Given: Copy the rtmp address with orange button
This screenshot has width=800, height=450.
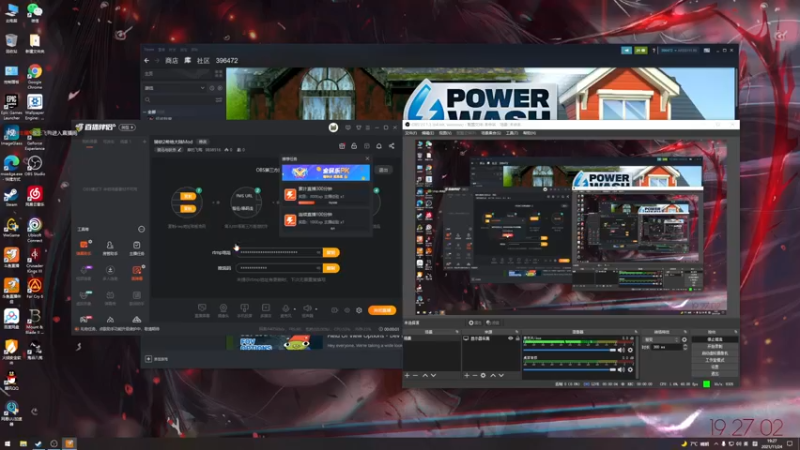Looking at the screenshot, I should (331, 253).
